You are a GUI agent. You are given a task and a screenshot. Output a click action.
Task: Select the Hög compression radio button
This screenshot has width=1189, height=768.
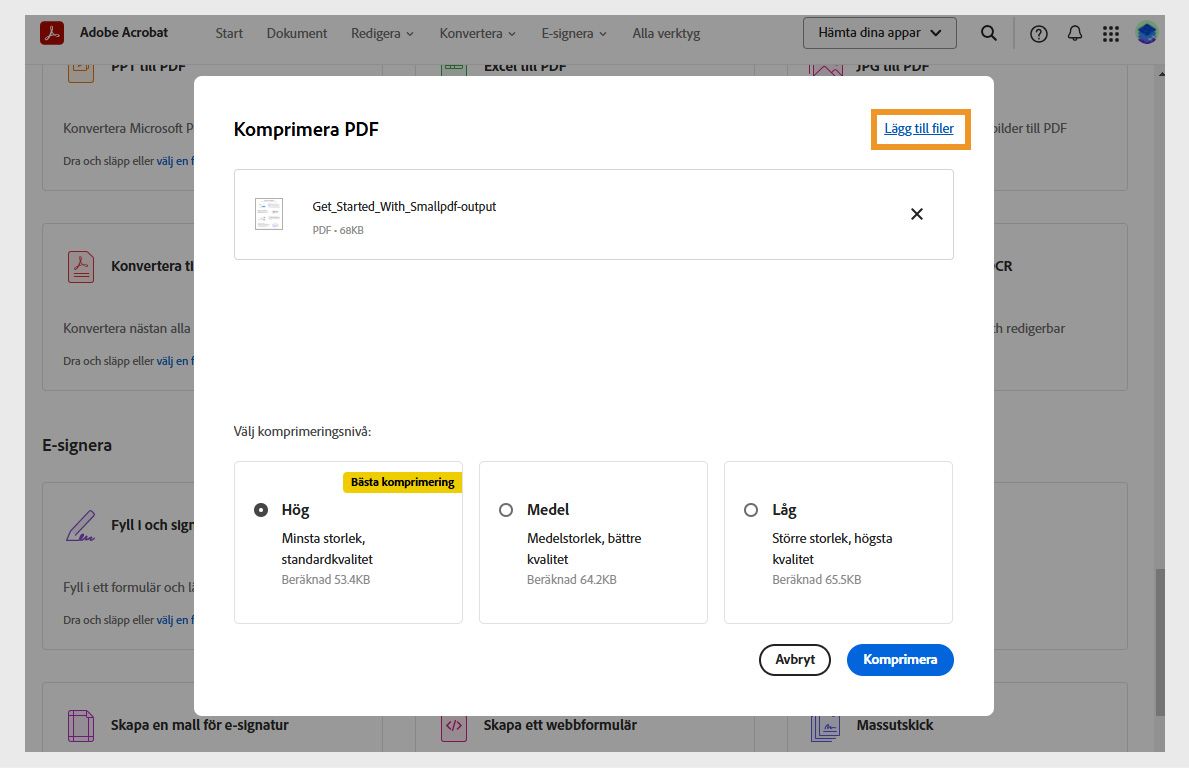click(261, 510)
